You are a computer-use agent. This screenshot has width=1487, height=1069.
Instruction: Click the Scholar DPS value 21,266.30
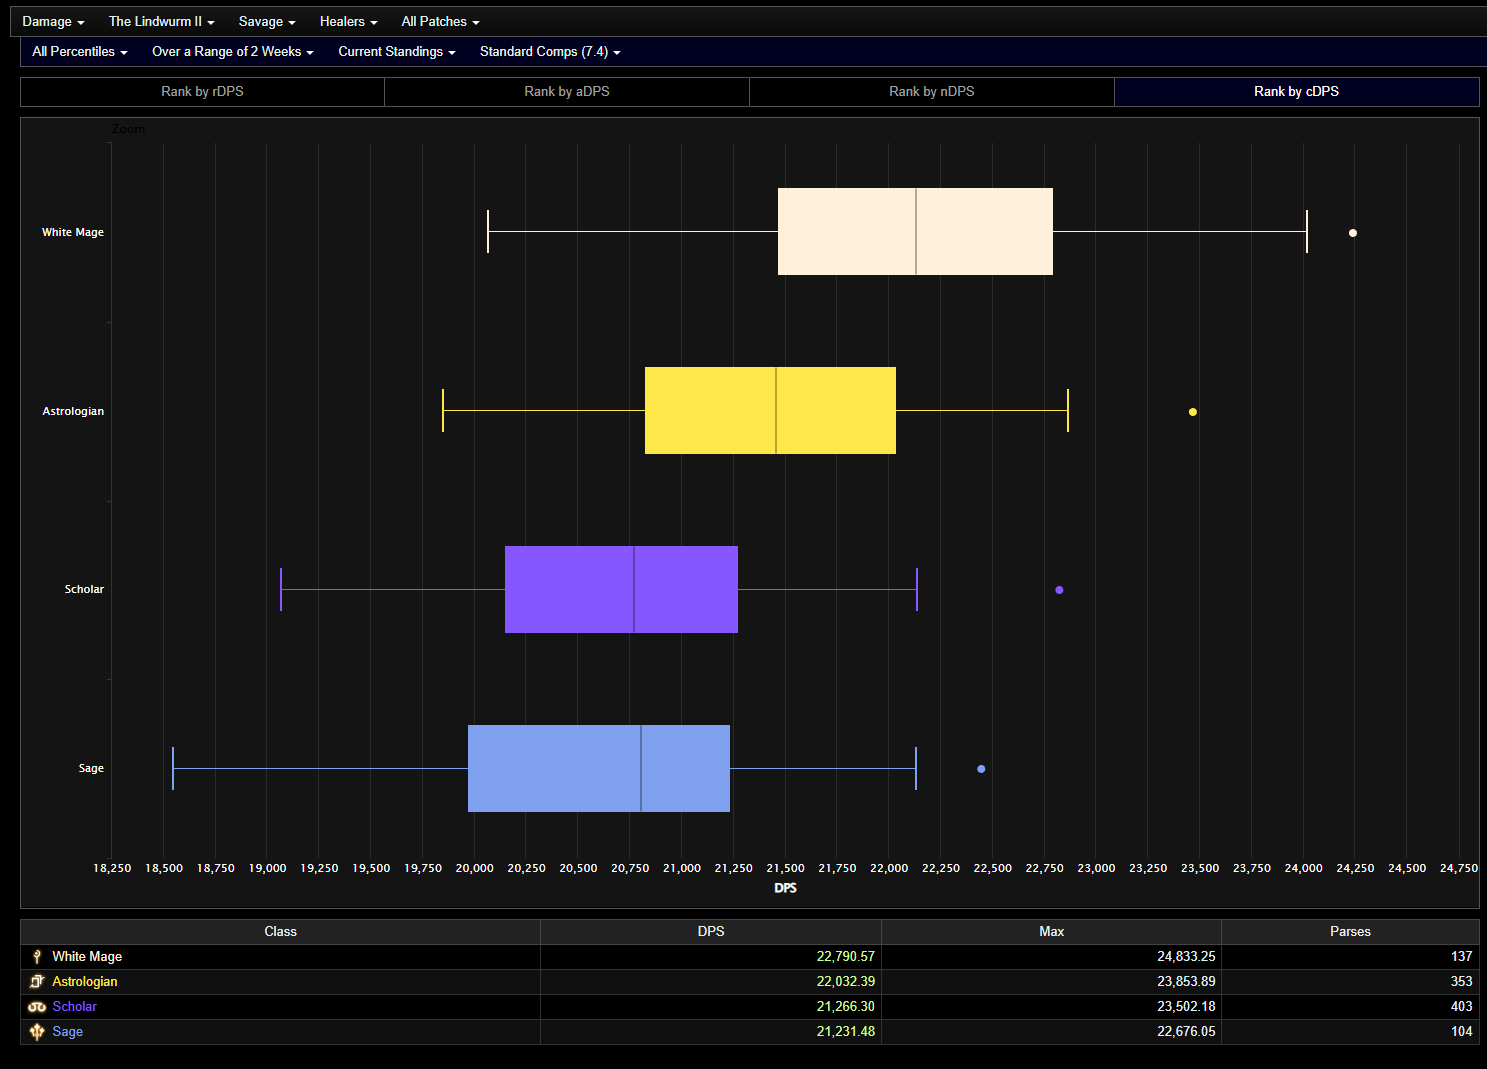point(846,1007)
